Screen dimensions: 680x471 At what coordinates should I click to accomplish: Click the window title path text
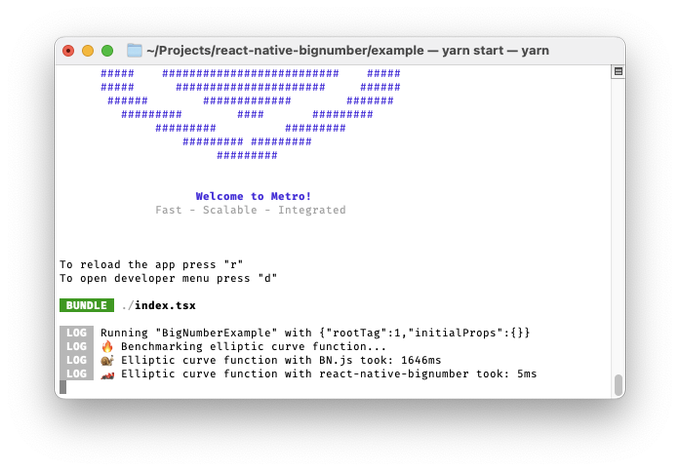point(347,50)
